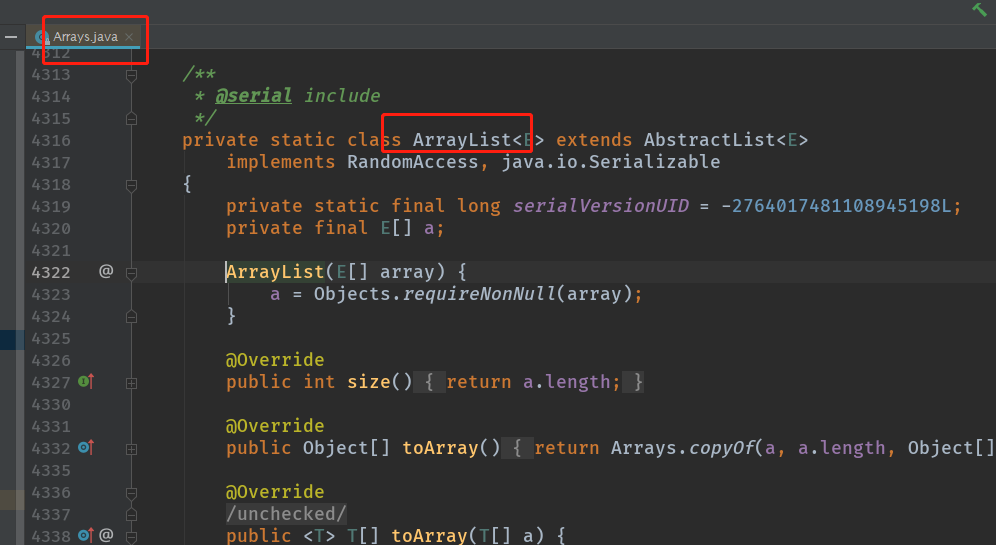Collapse class body fold at line 4318
The width and height of the screenshot is (996, 545).
[x=131, y=185]
